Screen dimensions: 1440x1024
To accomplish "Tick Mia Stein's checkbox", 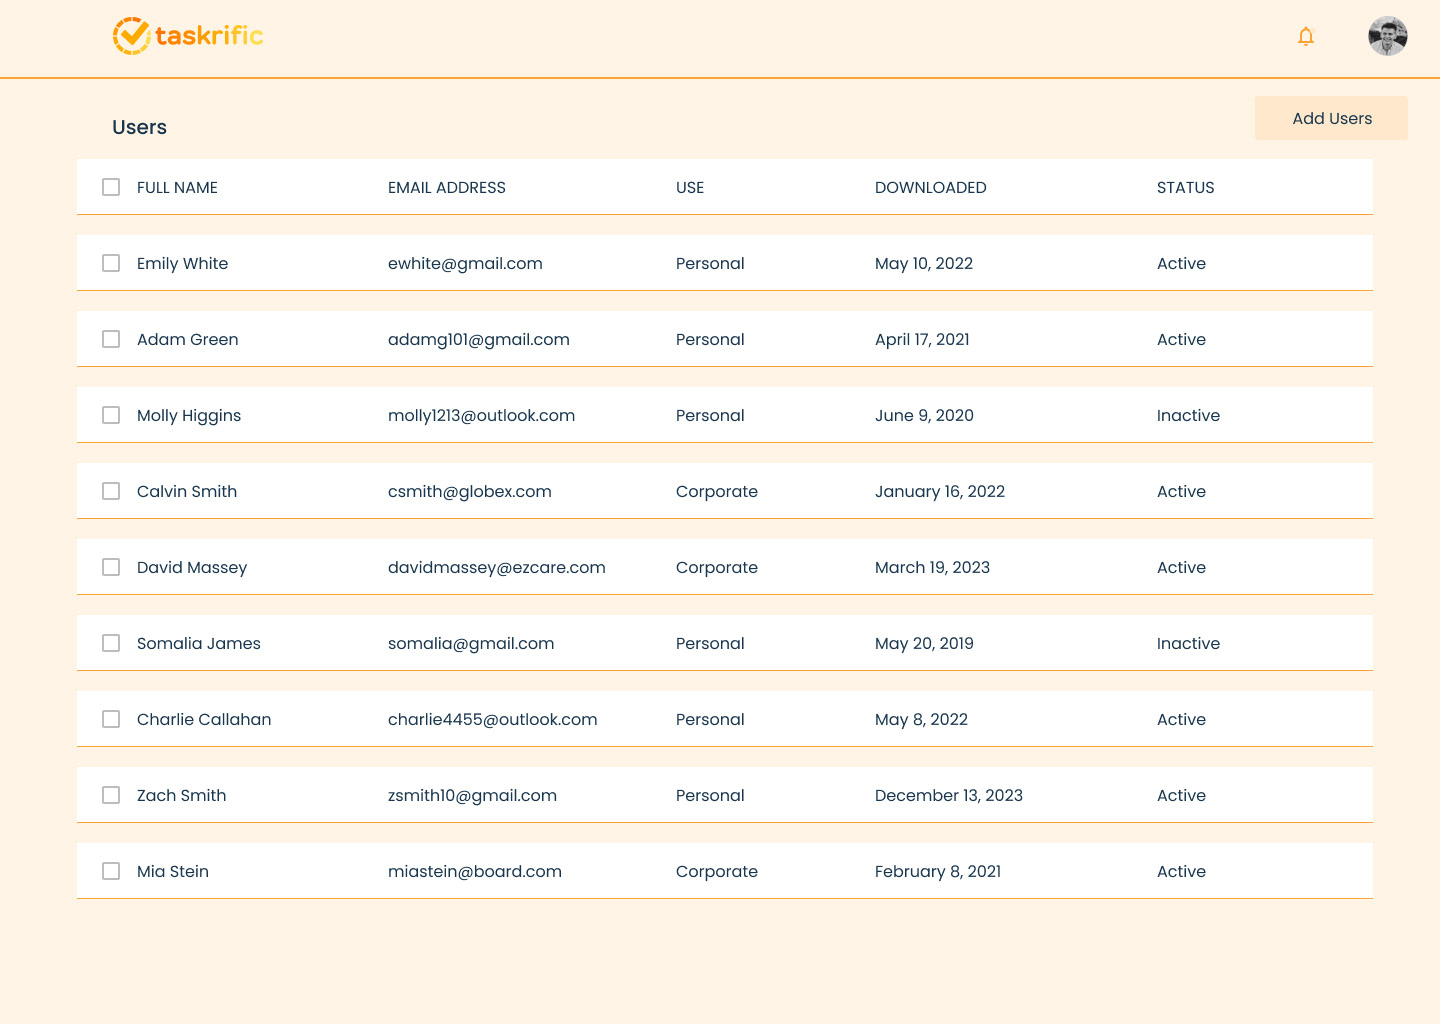I will tap(111, 871).
